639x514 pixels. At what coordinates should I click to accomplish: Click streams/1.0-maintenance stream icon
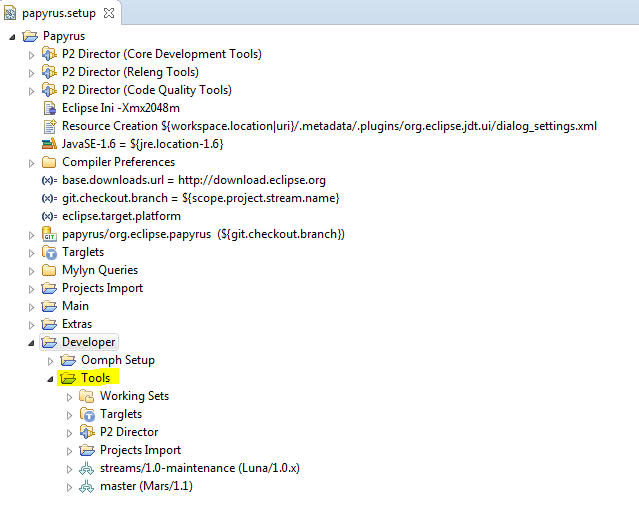[x=87, y=468]
